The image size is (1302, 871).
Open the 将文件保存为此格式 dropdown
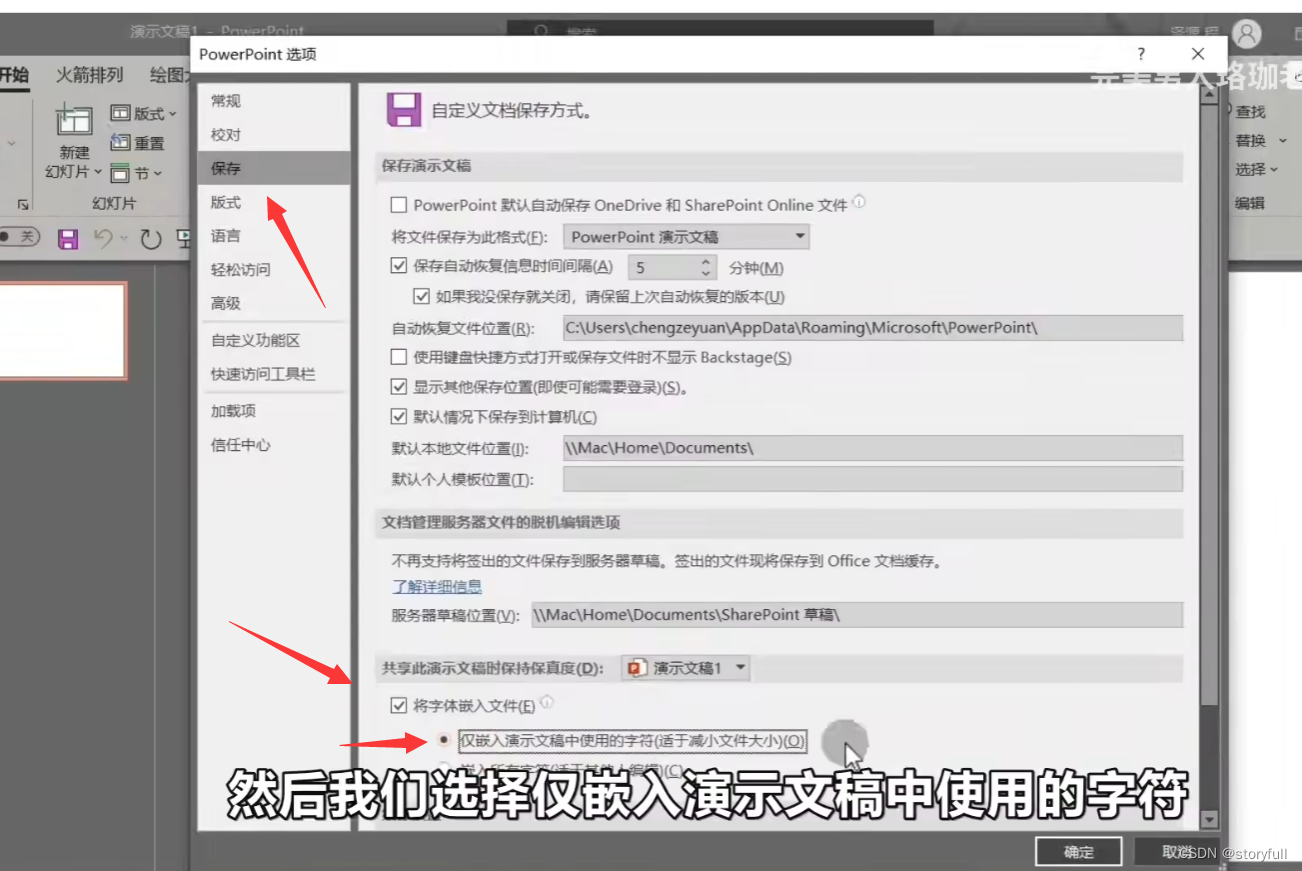[x=686, y=237]
